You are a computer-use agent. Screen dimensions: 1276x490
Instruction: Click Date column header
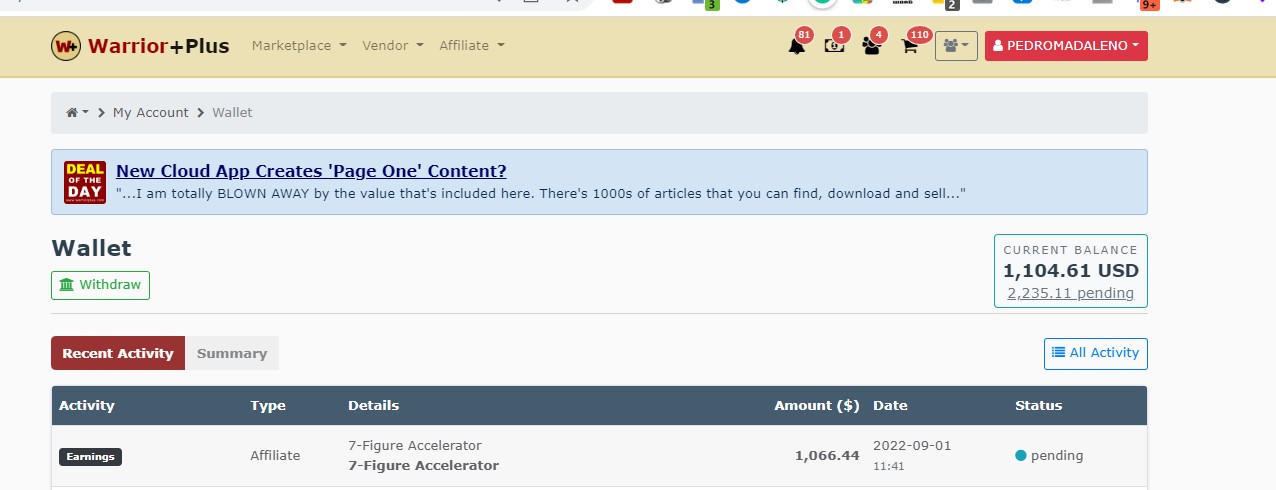tap(890, 406)
